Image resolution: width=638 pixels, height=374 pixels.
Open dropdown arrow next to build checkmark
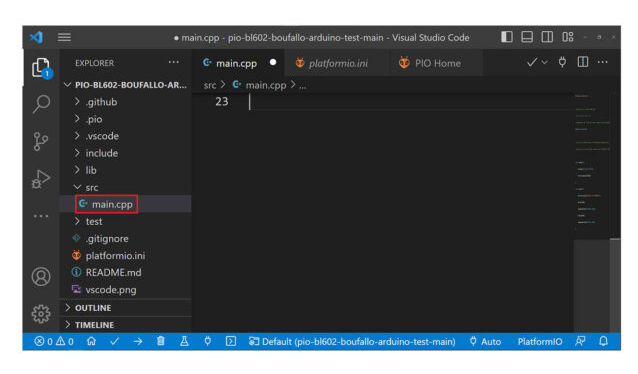[x=544, y=62]
